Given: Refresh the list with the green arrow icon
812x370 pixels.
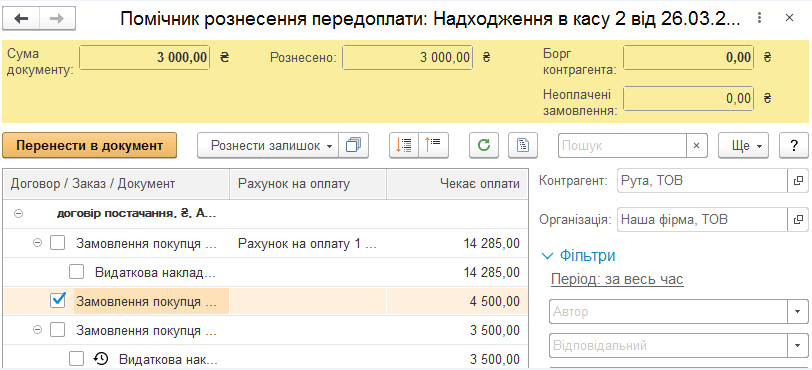Looking at the screenshot, I should (484, 146).
